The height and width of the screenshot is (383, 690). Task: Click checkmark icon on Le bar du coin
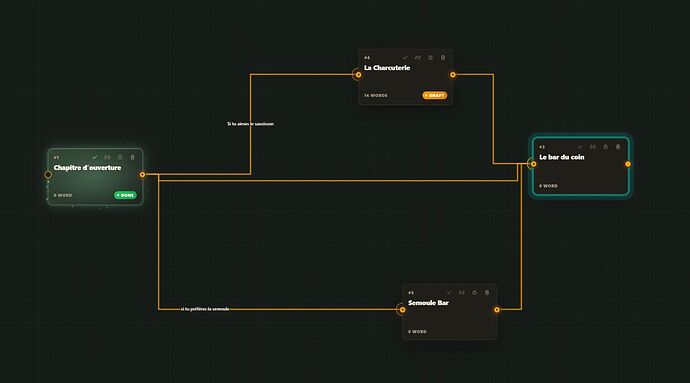[x=580, y=147]
